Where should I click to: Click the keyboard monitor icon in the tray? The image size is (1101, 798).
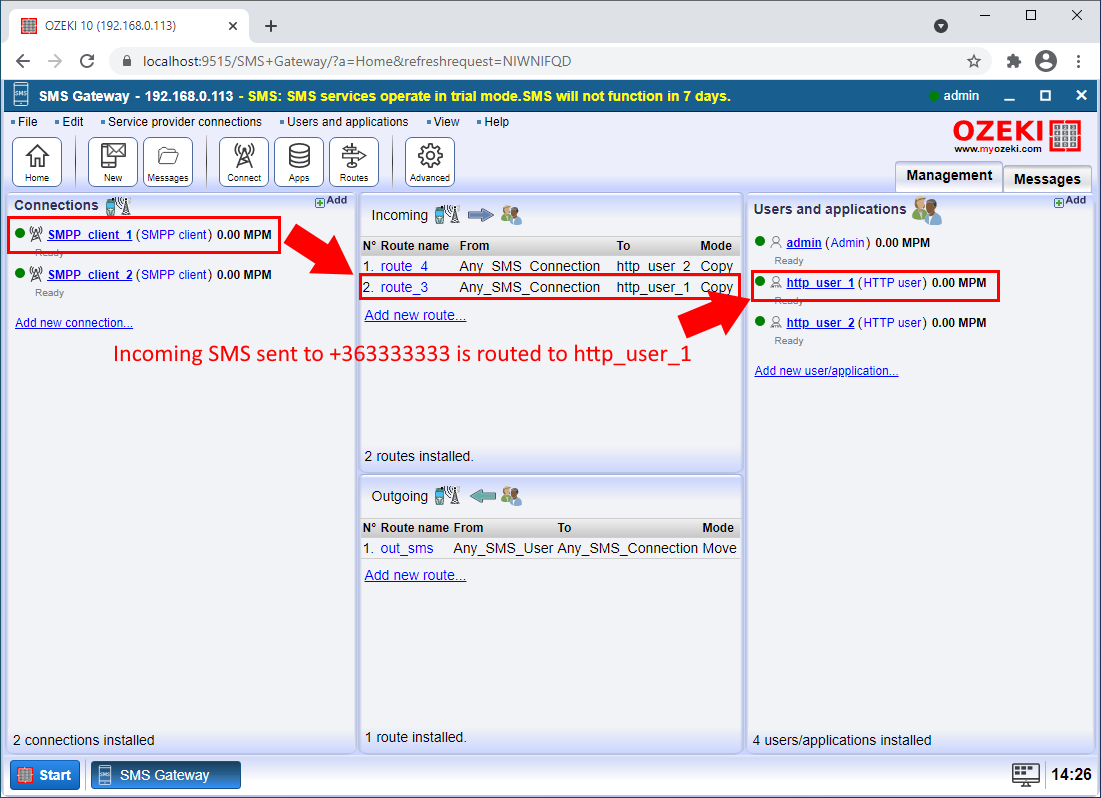pyautogui.click(x=1025, y=774)
